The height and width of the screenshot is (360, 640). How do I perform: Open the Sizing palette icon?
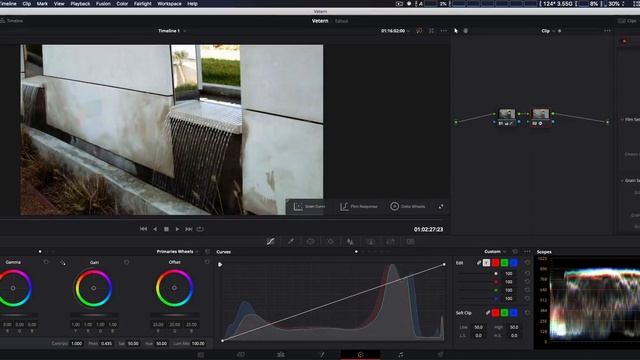point(390,242)
